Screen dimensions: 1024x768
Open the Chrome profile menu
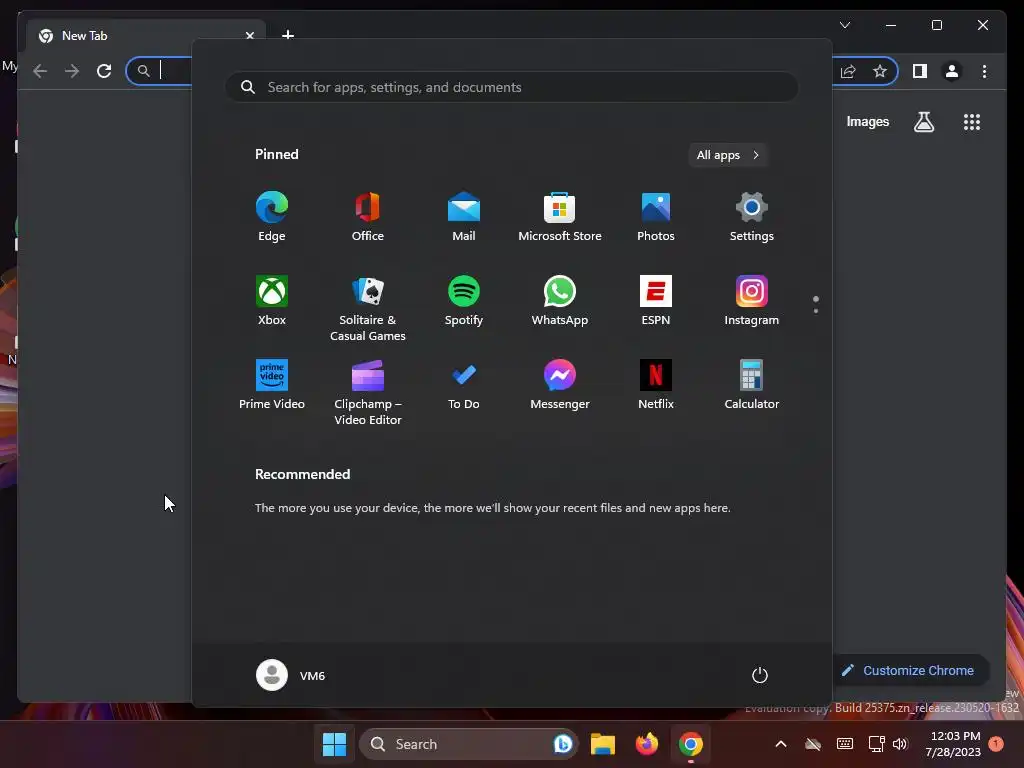coord(952,71)
